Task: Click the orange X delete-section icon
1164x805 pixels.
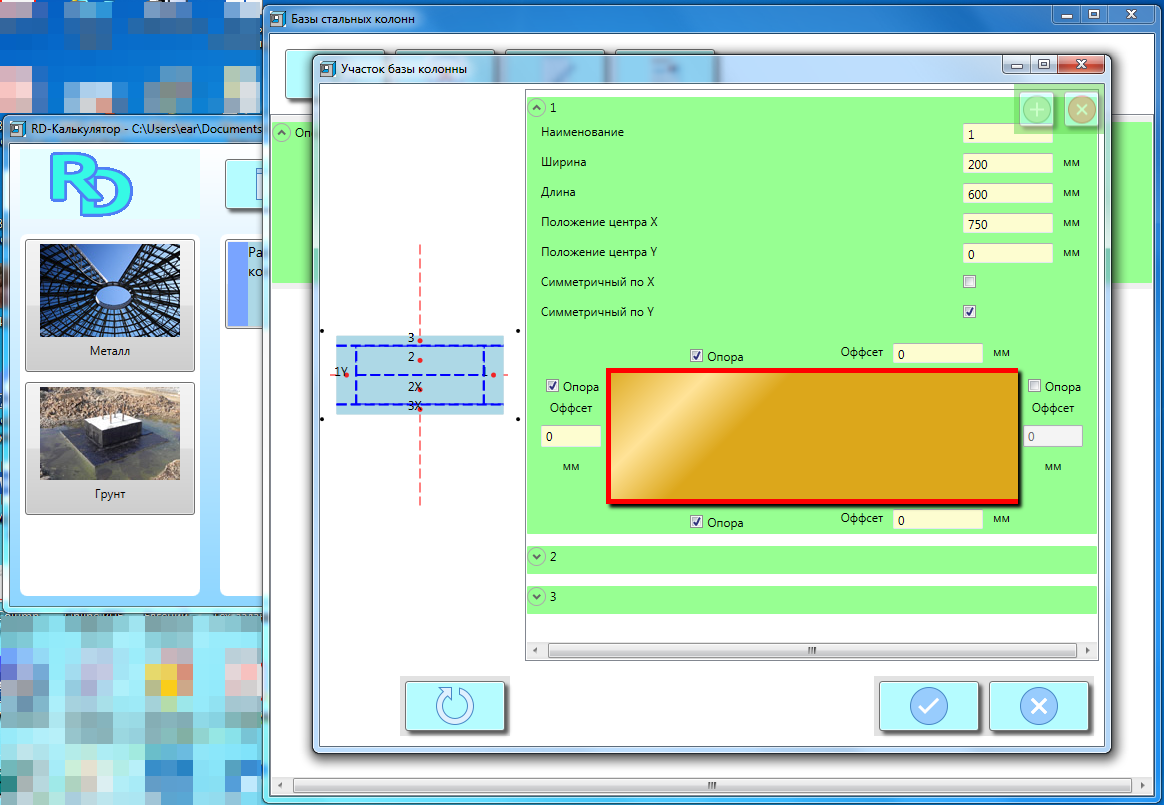Action: tap(1082, 110)
